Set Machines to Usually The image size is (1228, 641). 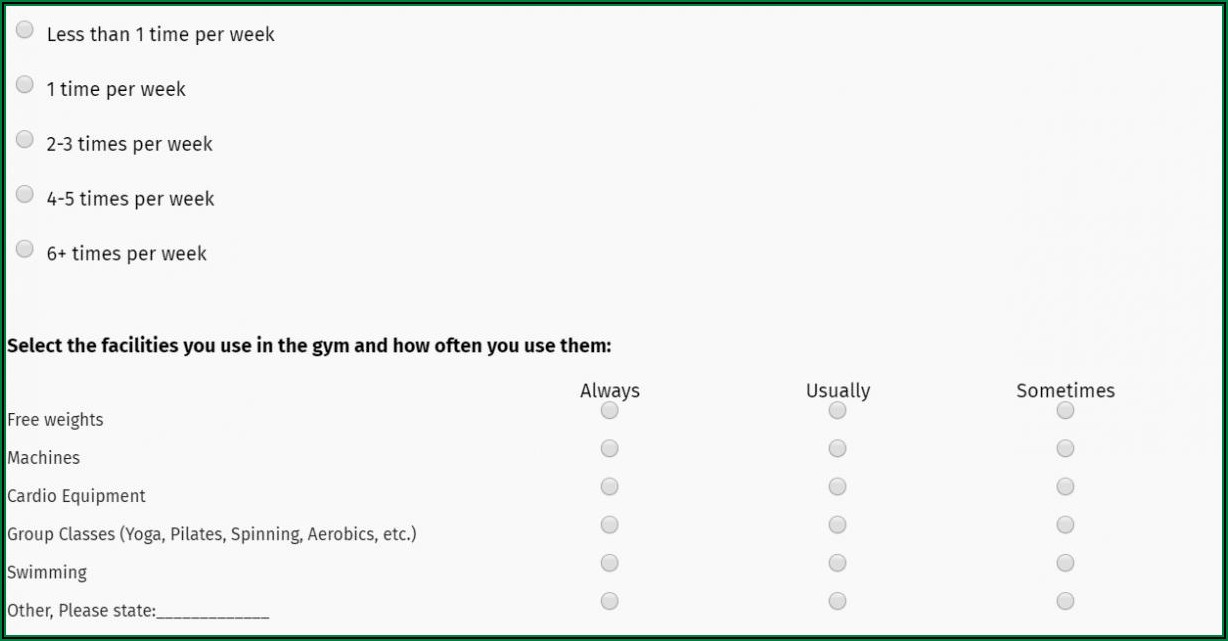point(838,449)
